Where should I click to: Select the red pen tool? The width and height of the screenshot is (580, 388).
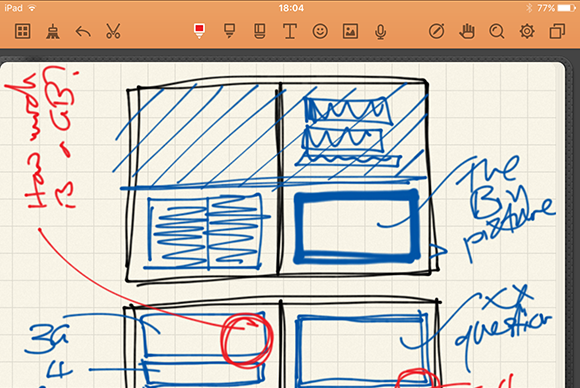point(199,31)
